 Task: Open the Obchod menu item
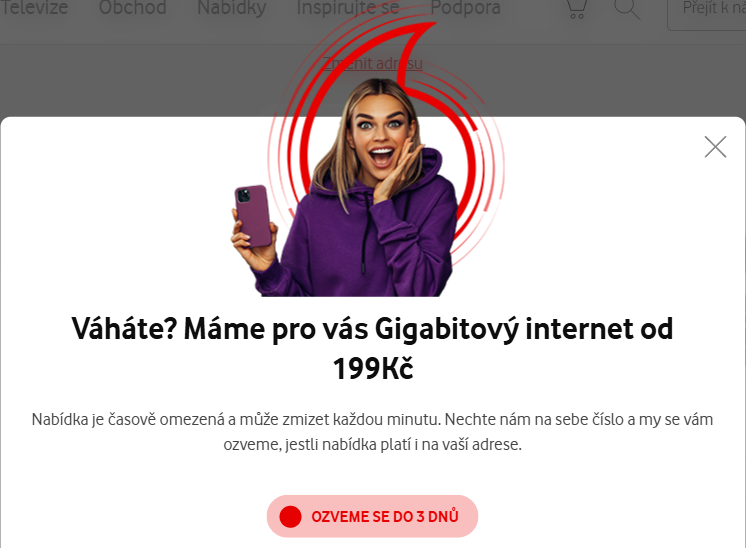click(133, 8)
